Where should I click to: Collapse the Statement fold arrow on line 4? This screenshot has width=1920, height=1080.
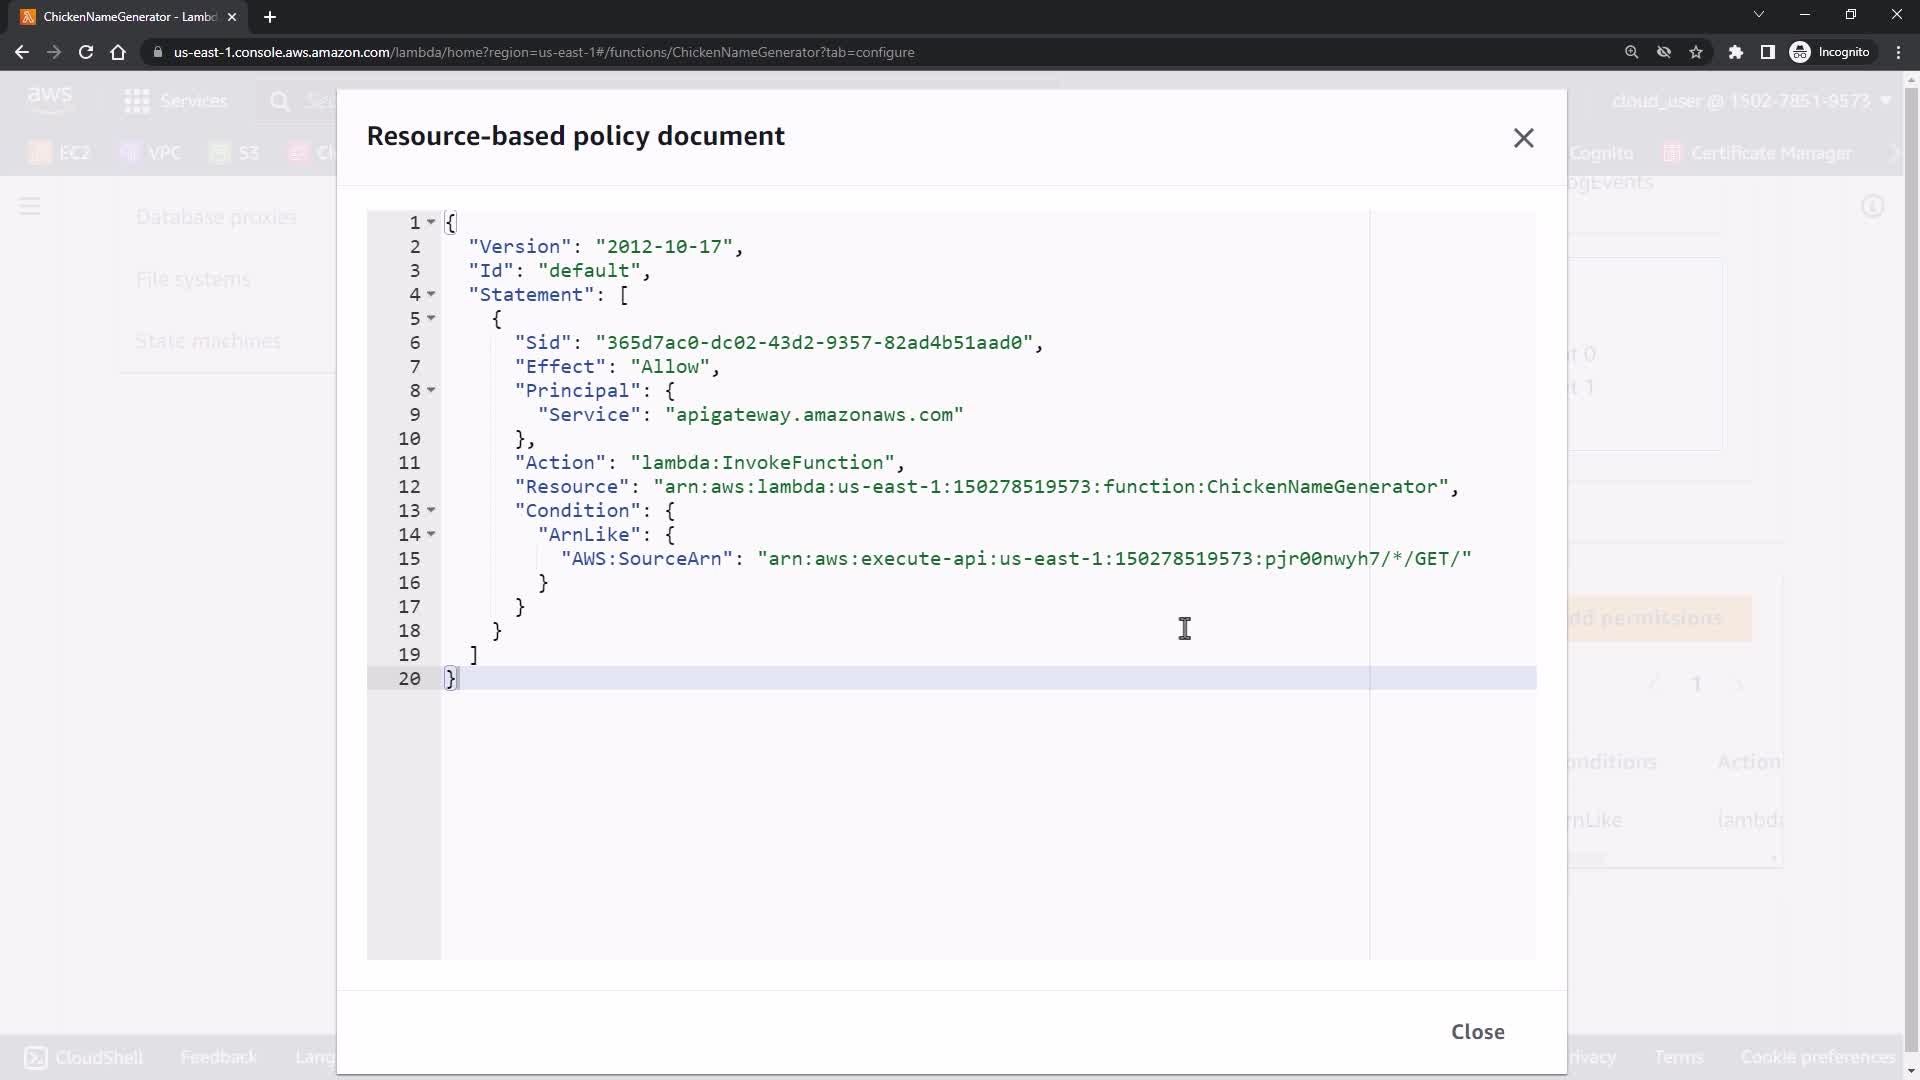coord(431,294)
